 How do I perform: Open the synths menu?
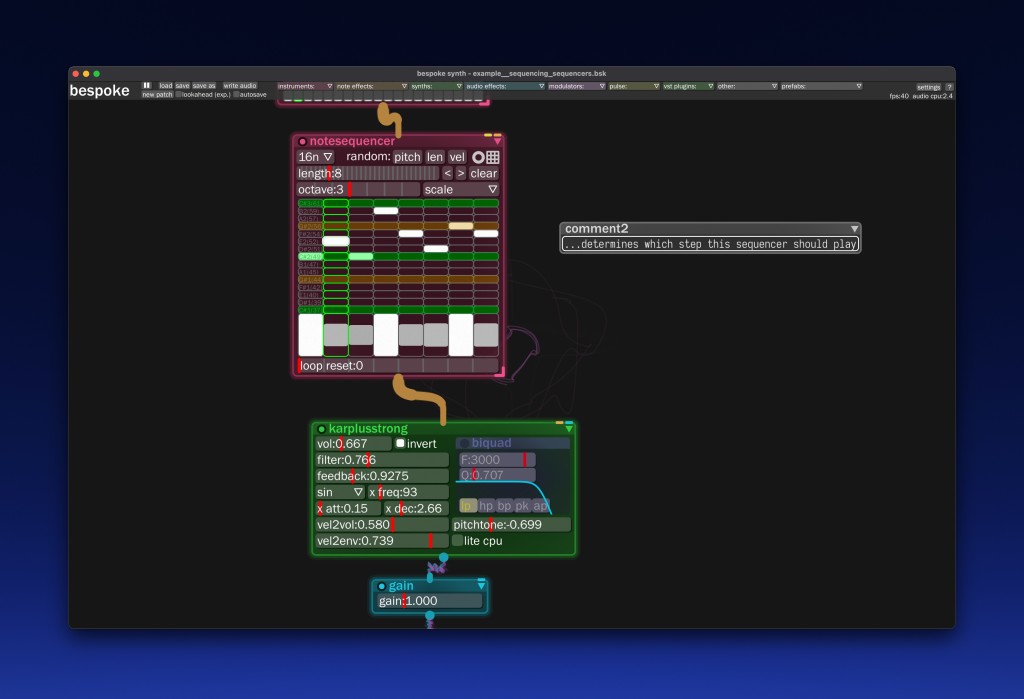click(436, 86)
